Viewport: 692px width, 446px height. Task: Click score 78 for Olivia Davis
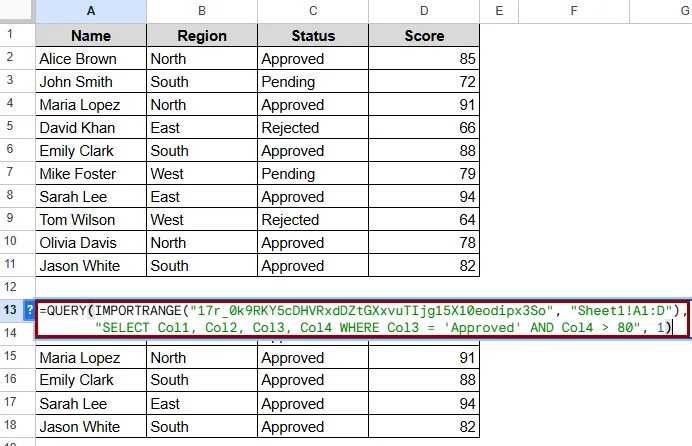[x=424, y=243]
